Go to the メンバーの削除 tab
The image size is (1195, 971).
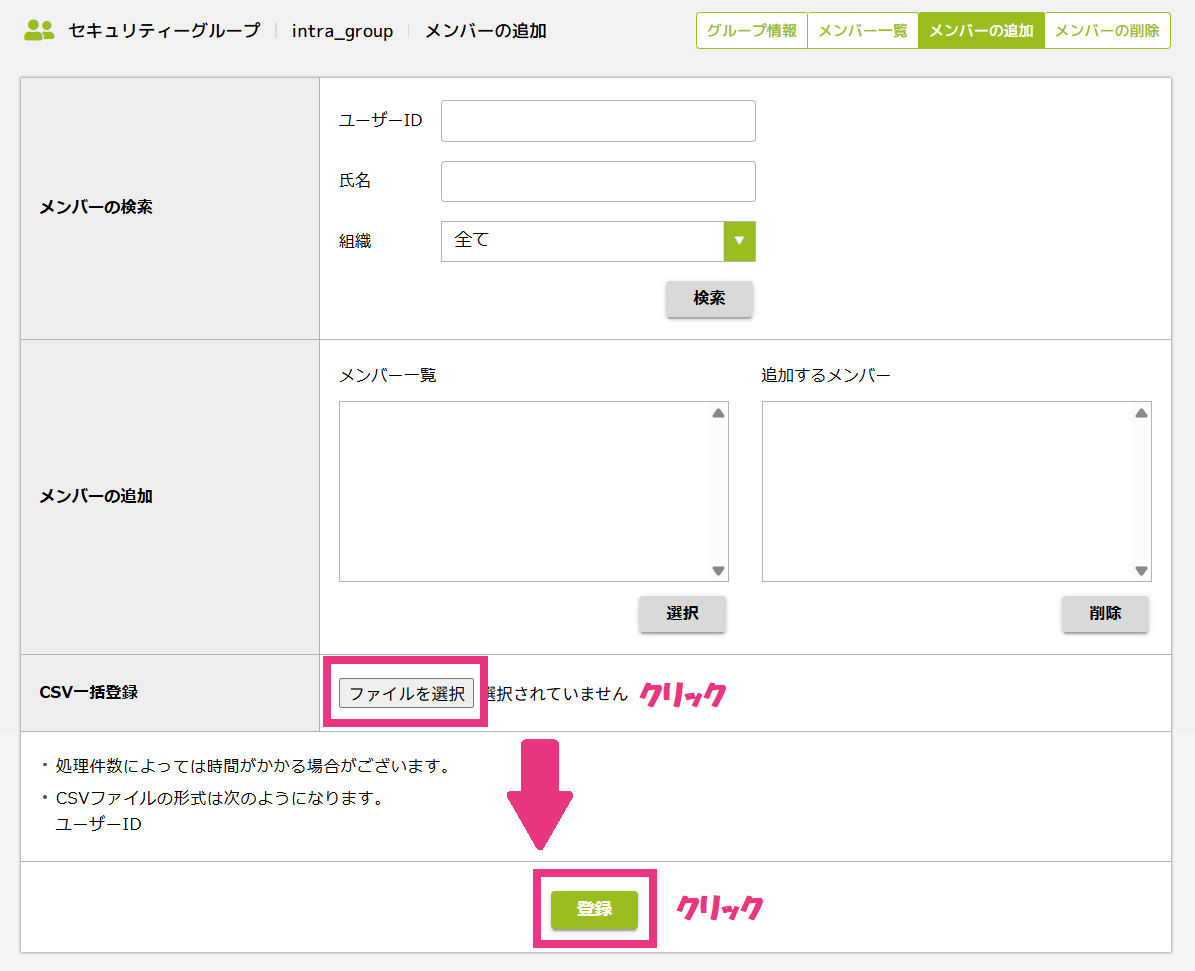coord(1107,30)
